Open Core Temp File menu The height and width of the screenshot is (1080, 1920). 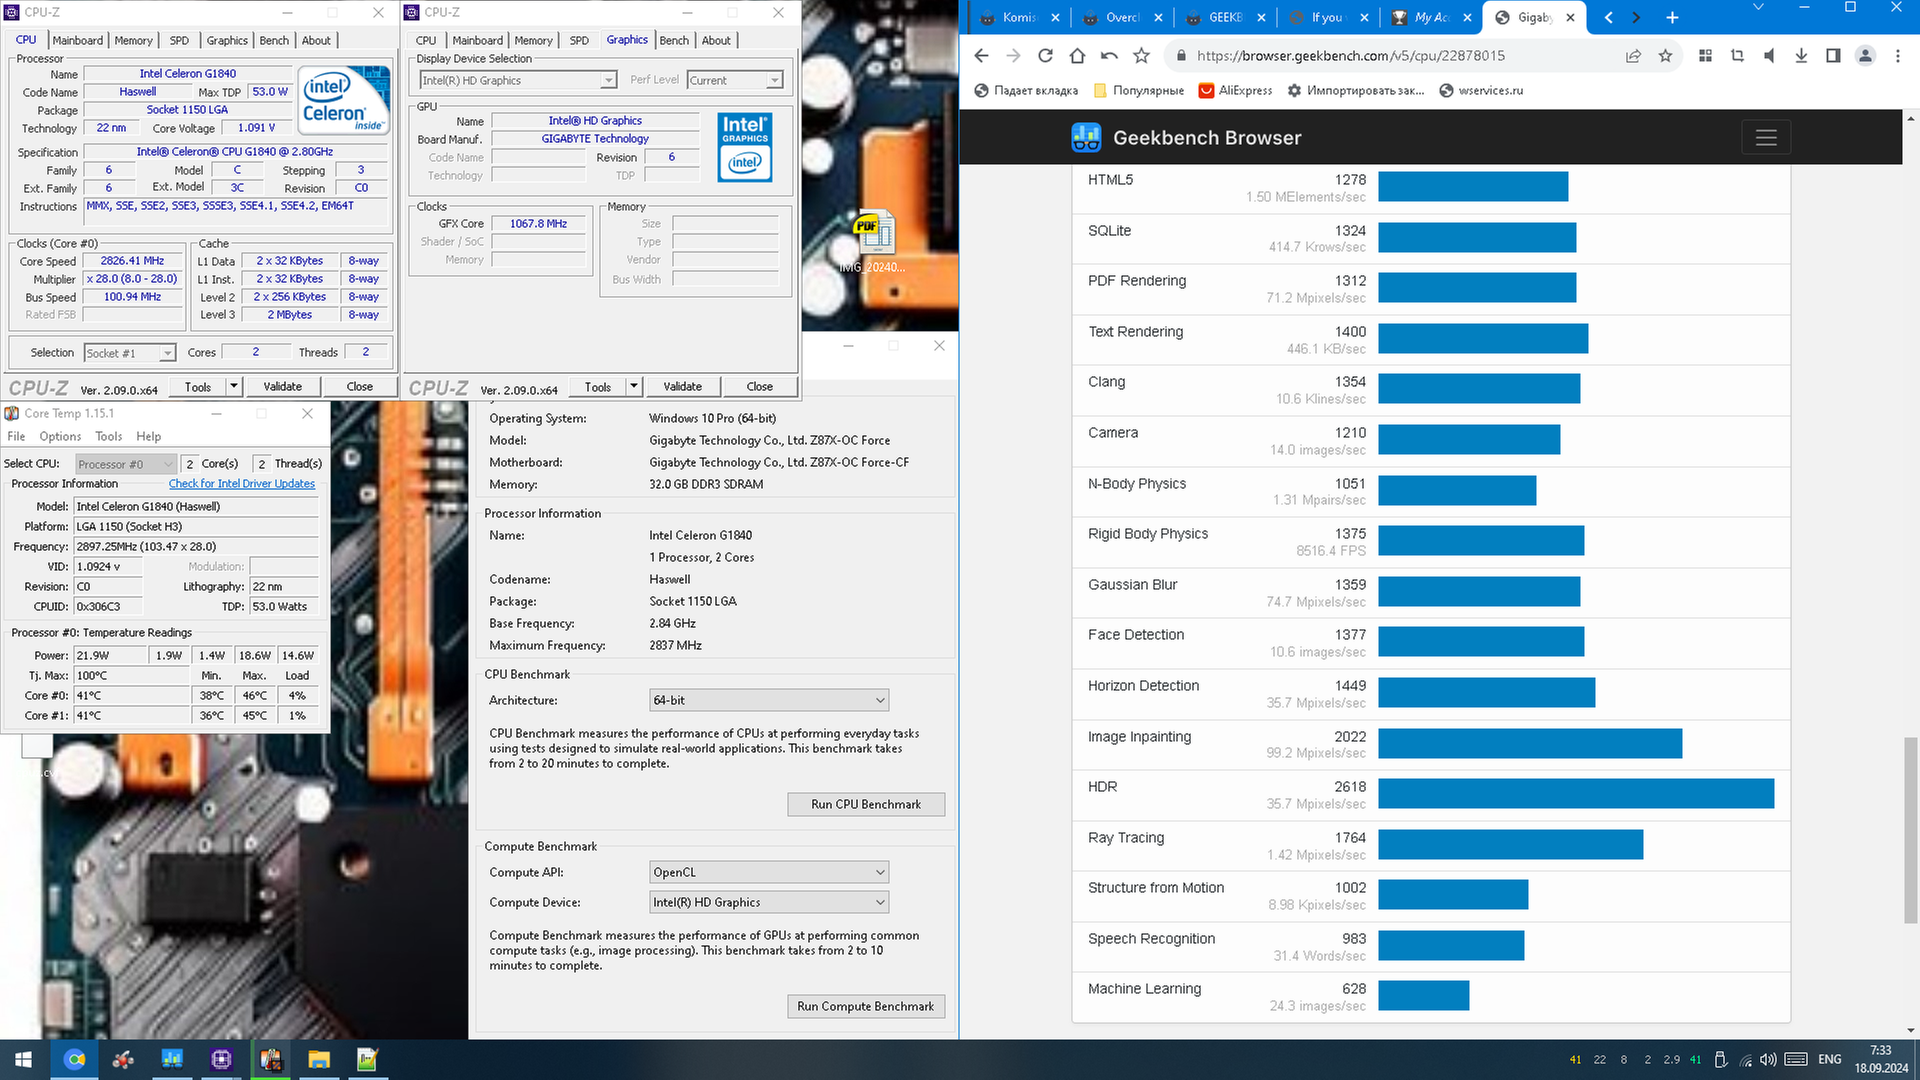tap(16, 436)
